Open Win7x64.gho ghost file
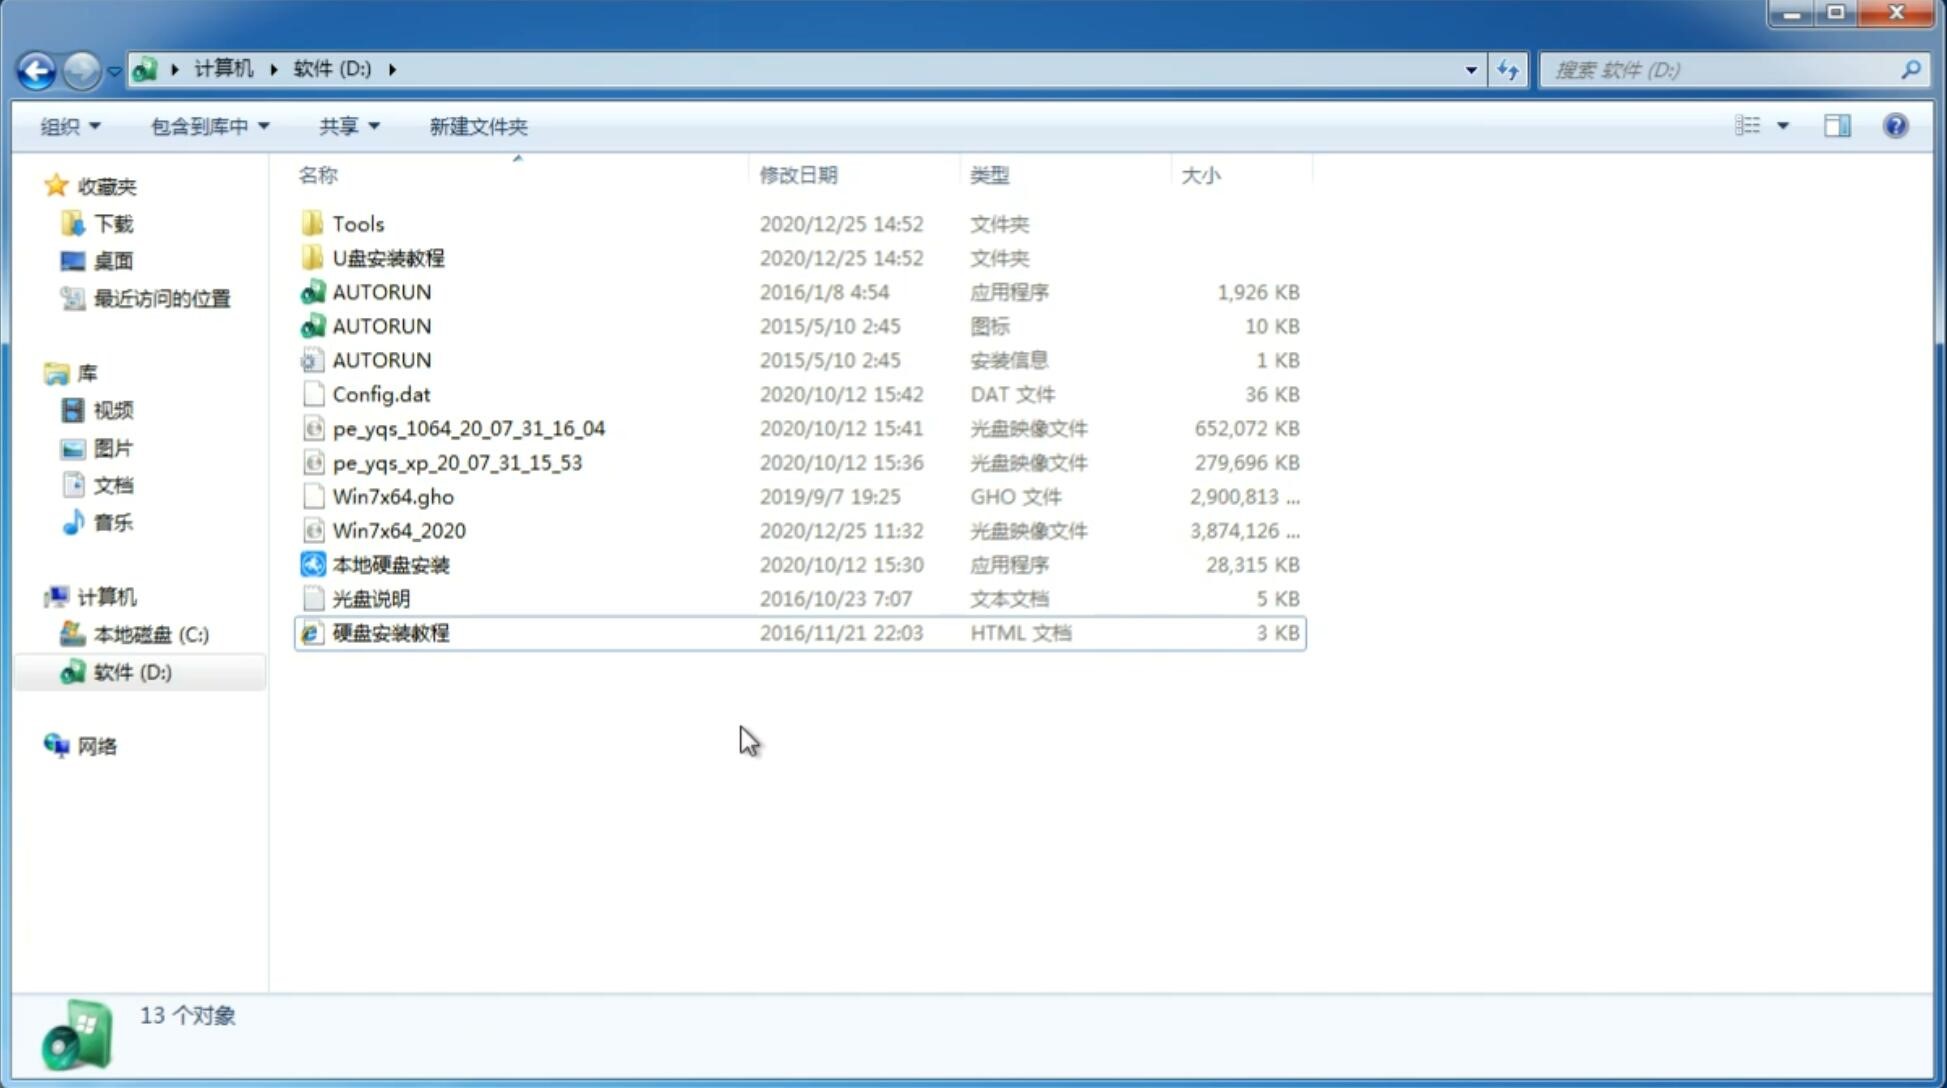 click(x=393, y=496)
